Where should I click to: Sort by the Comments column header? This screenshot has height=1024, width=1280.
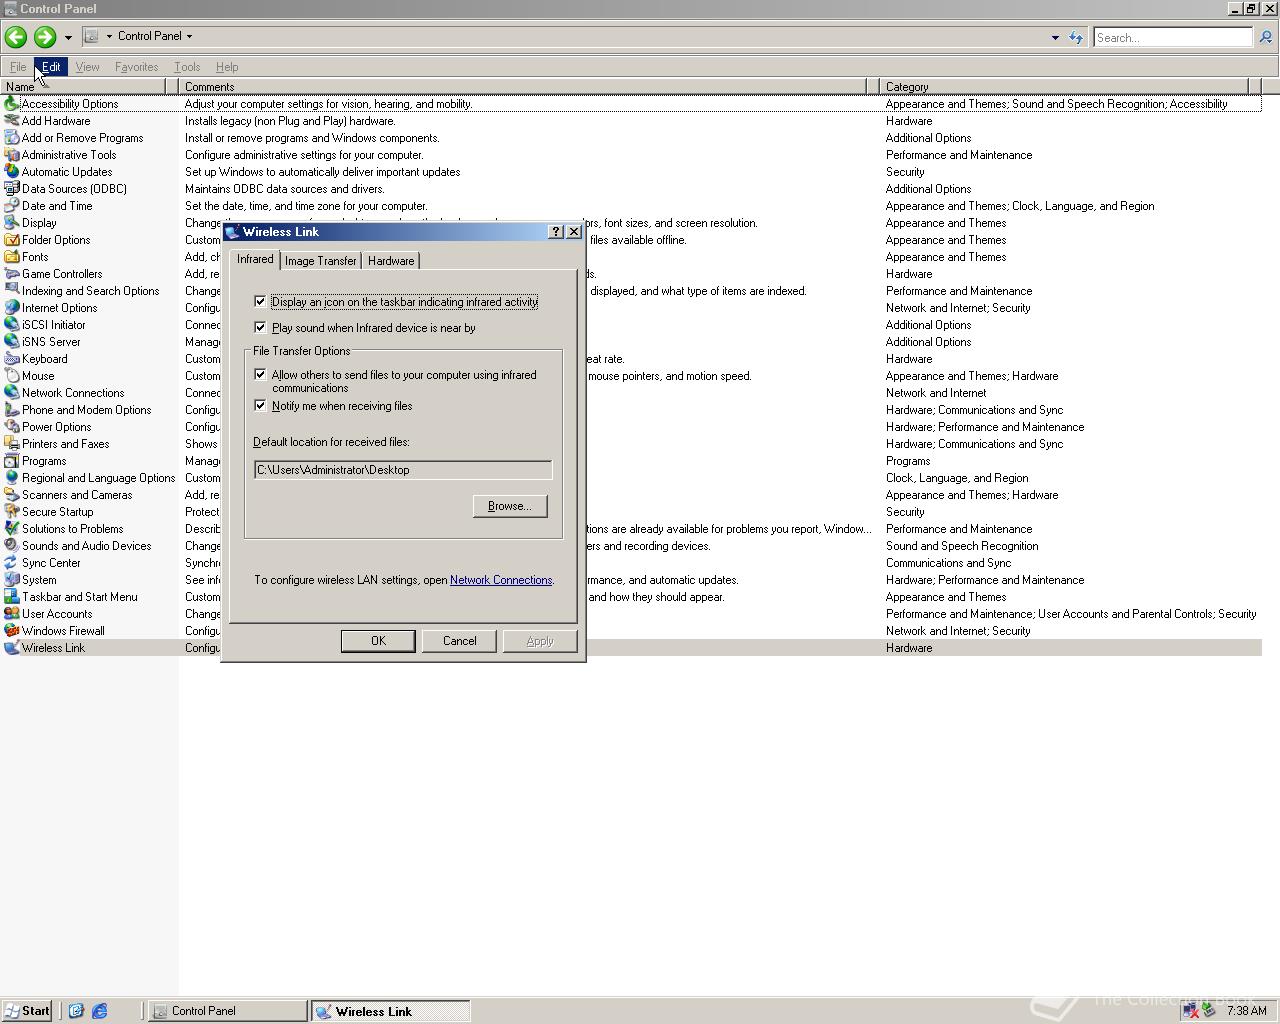coord(523,87)
